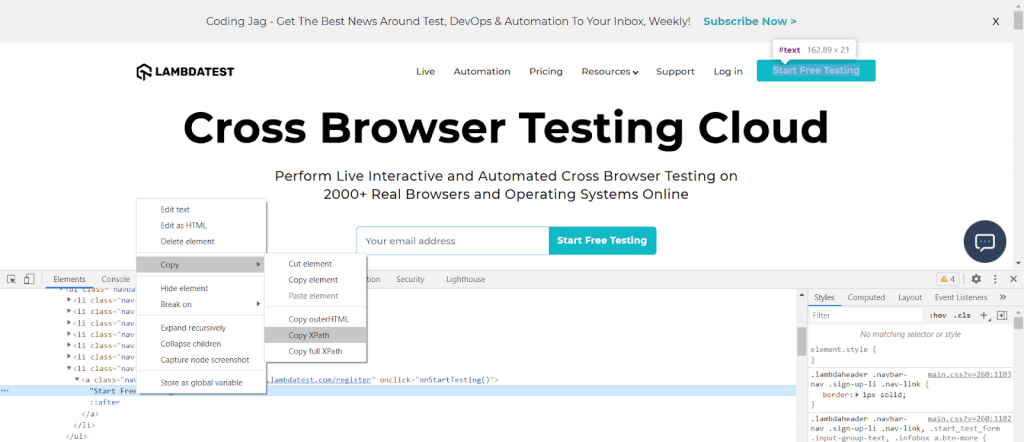Image resolution: width=1024 pixels, height=442 pixels.
Task: Choose Collapse children
Action: point(200,343)
